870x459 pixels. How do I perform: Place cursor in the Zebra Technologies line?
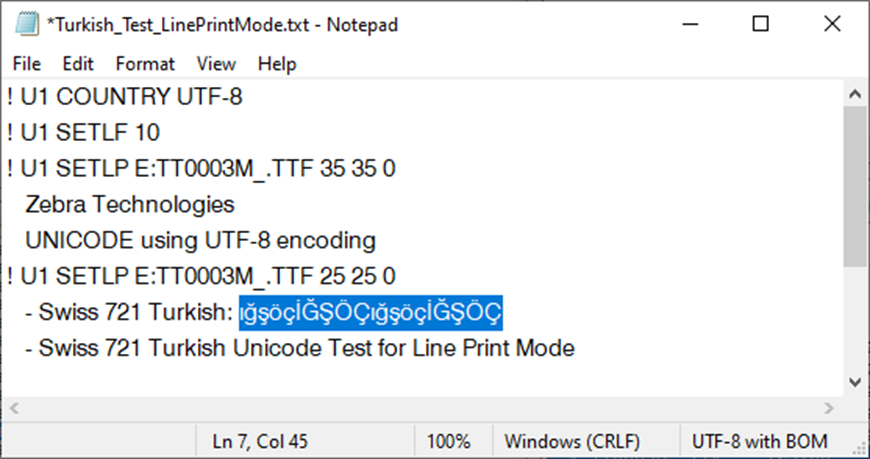pyautogui.click(x=130, y=205)
